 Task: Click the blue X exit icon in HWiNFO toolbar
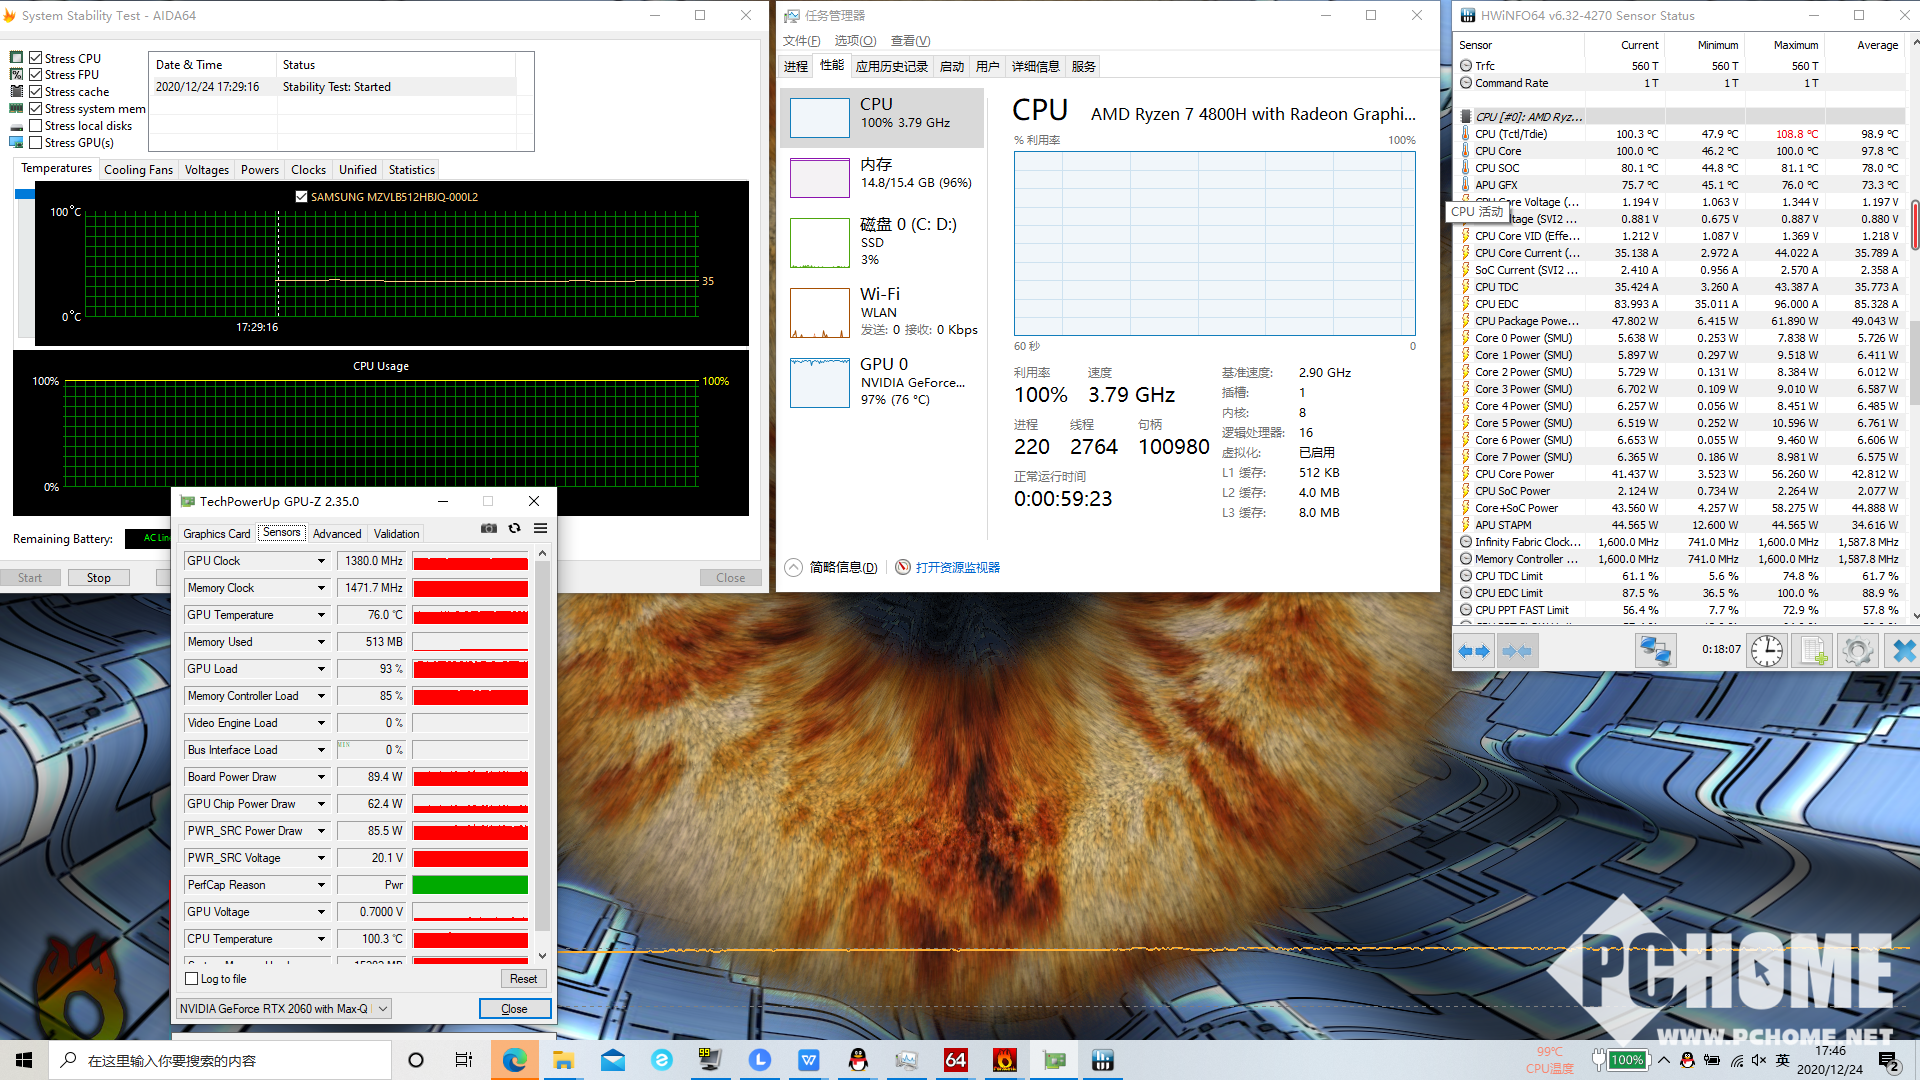click(x=1903, y=651)
